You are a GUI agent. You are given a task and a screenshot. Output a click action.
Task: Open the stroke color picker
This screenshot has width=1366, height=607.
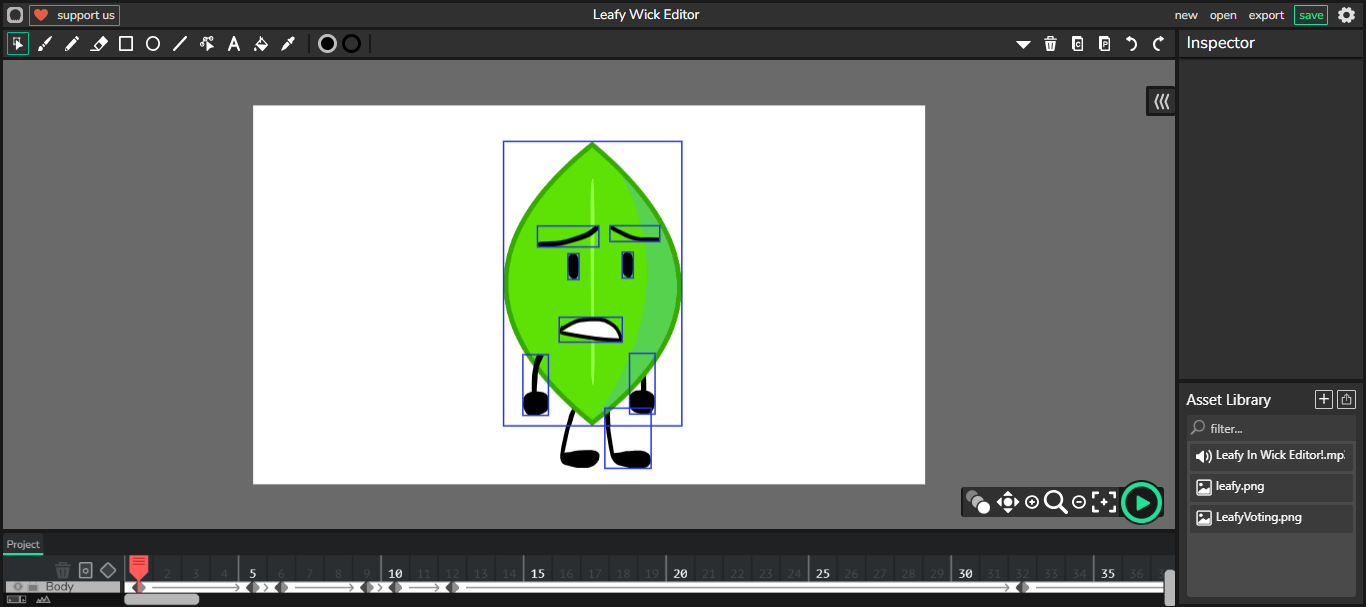click(352, 44)
